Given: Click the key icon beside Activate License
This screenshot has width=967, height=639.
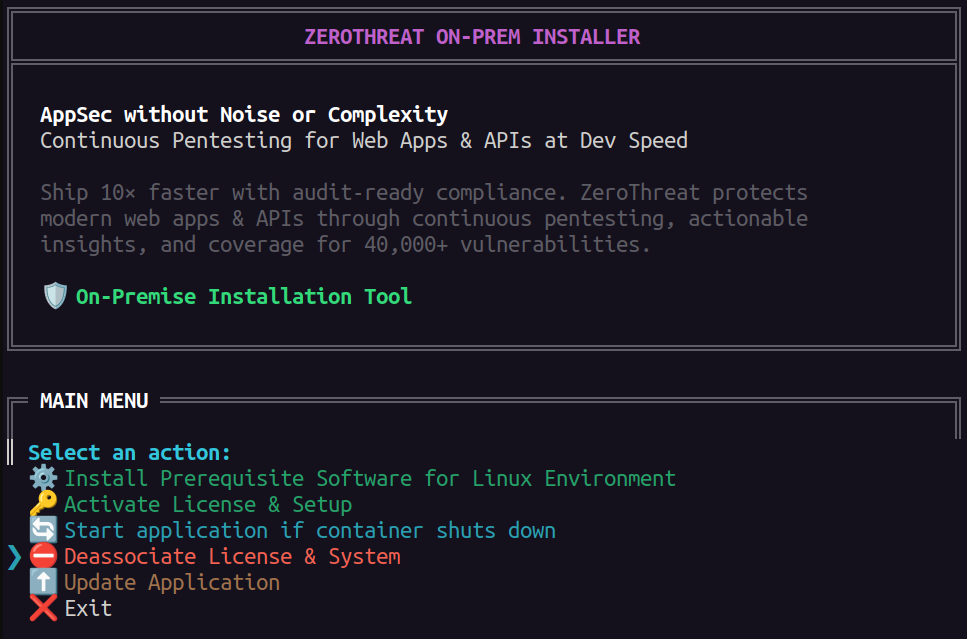Looking at the screenshot, I should pyautogui.click(x=43, y=504).
